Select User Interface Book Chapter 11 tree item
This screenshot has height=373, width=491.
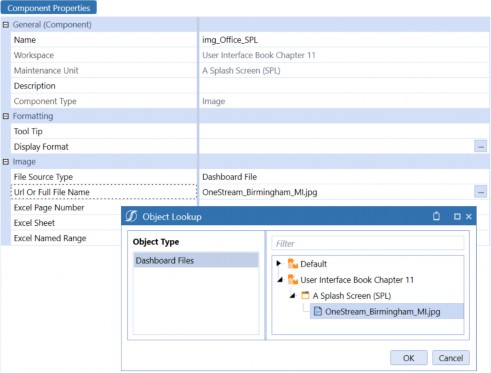357,280
